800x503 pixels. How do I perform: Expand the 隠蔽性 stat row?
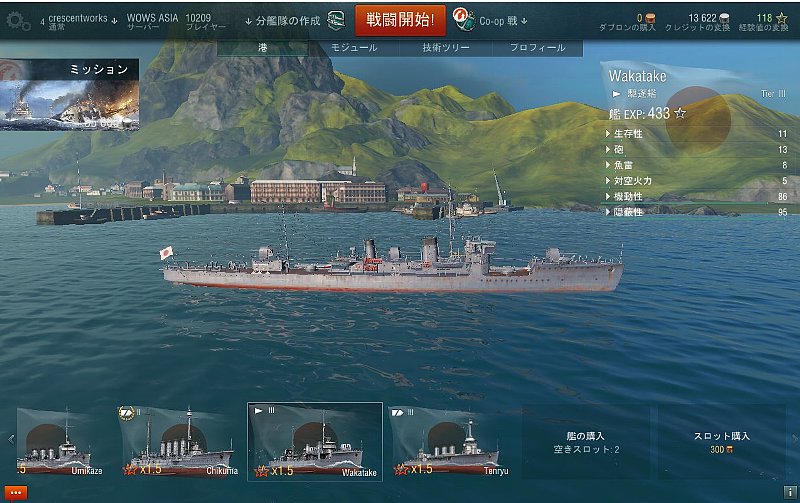696,212
